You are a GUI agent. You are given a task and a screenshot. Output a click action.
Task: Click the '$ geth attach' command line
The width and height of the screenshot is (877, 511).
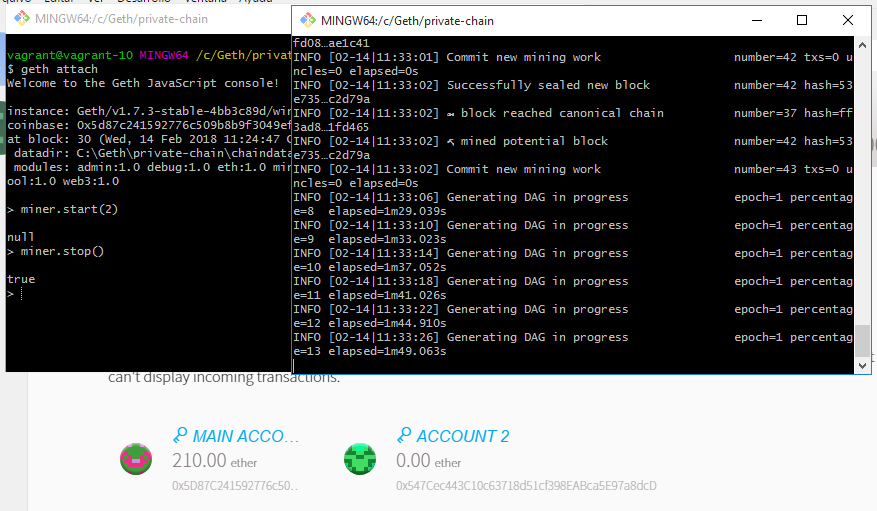click(53, 69)
